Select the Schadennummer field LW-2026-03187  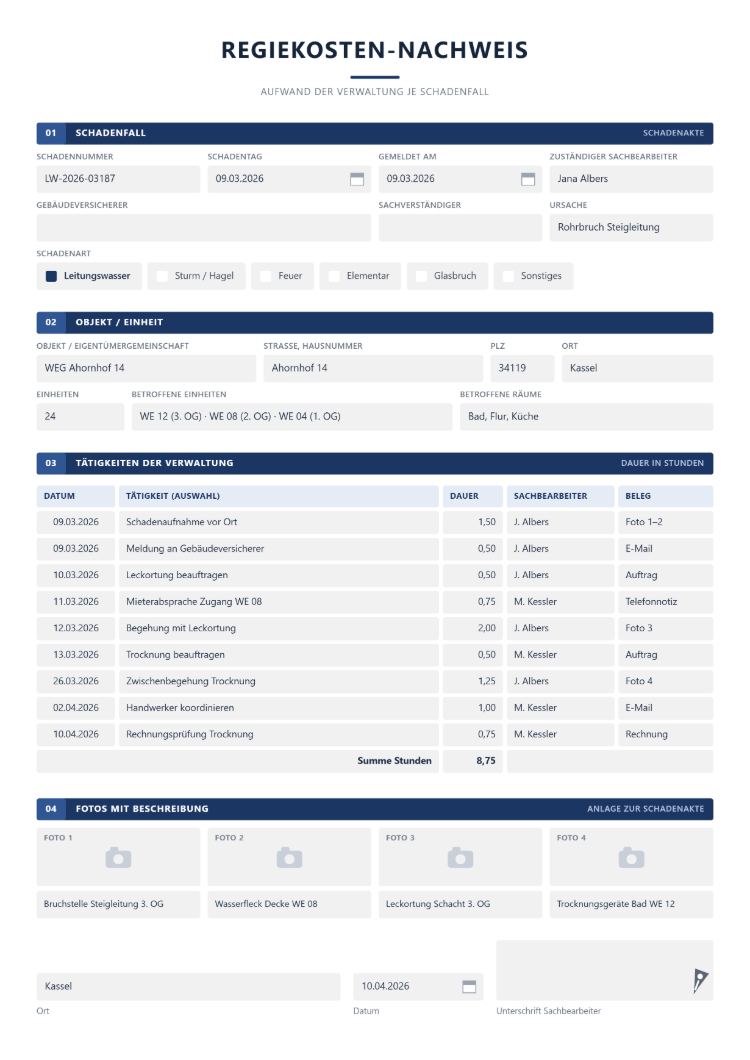tap(118, 179)
